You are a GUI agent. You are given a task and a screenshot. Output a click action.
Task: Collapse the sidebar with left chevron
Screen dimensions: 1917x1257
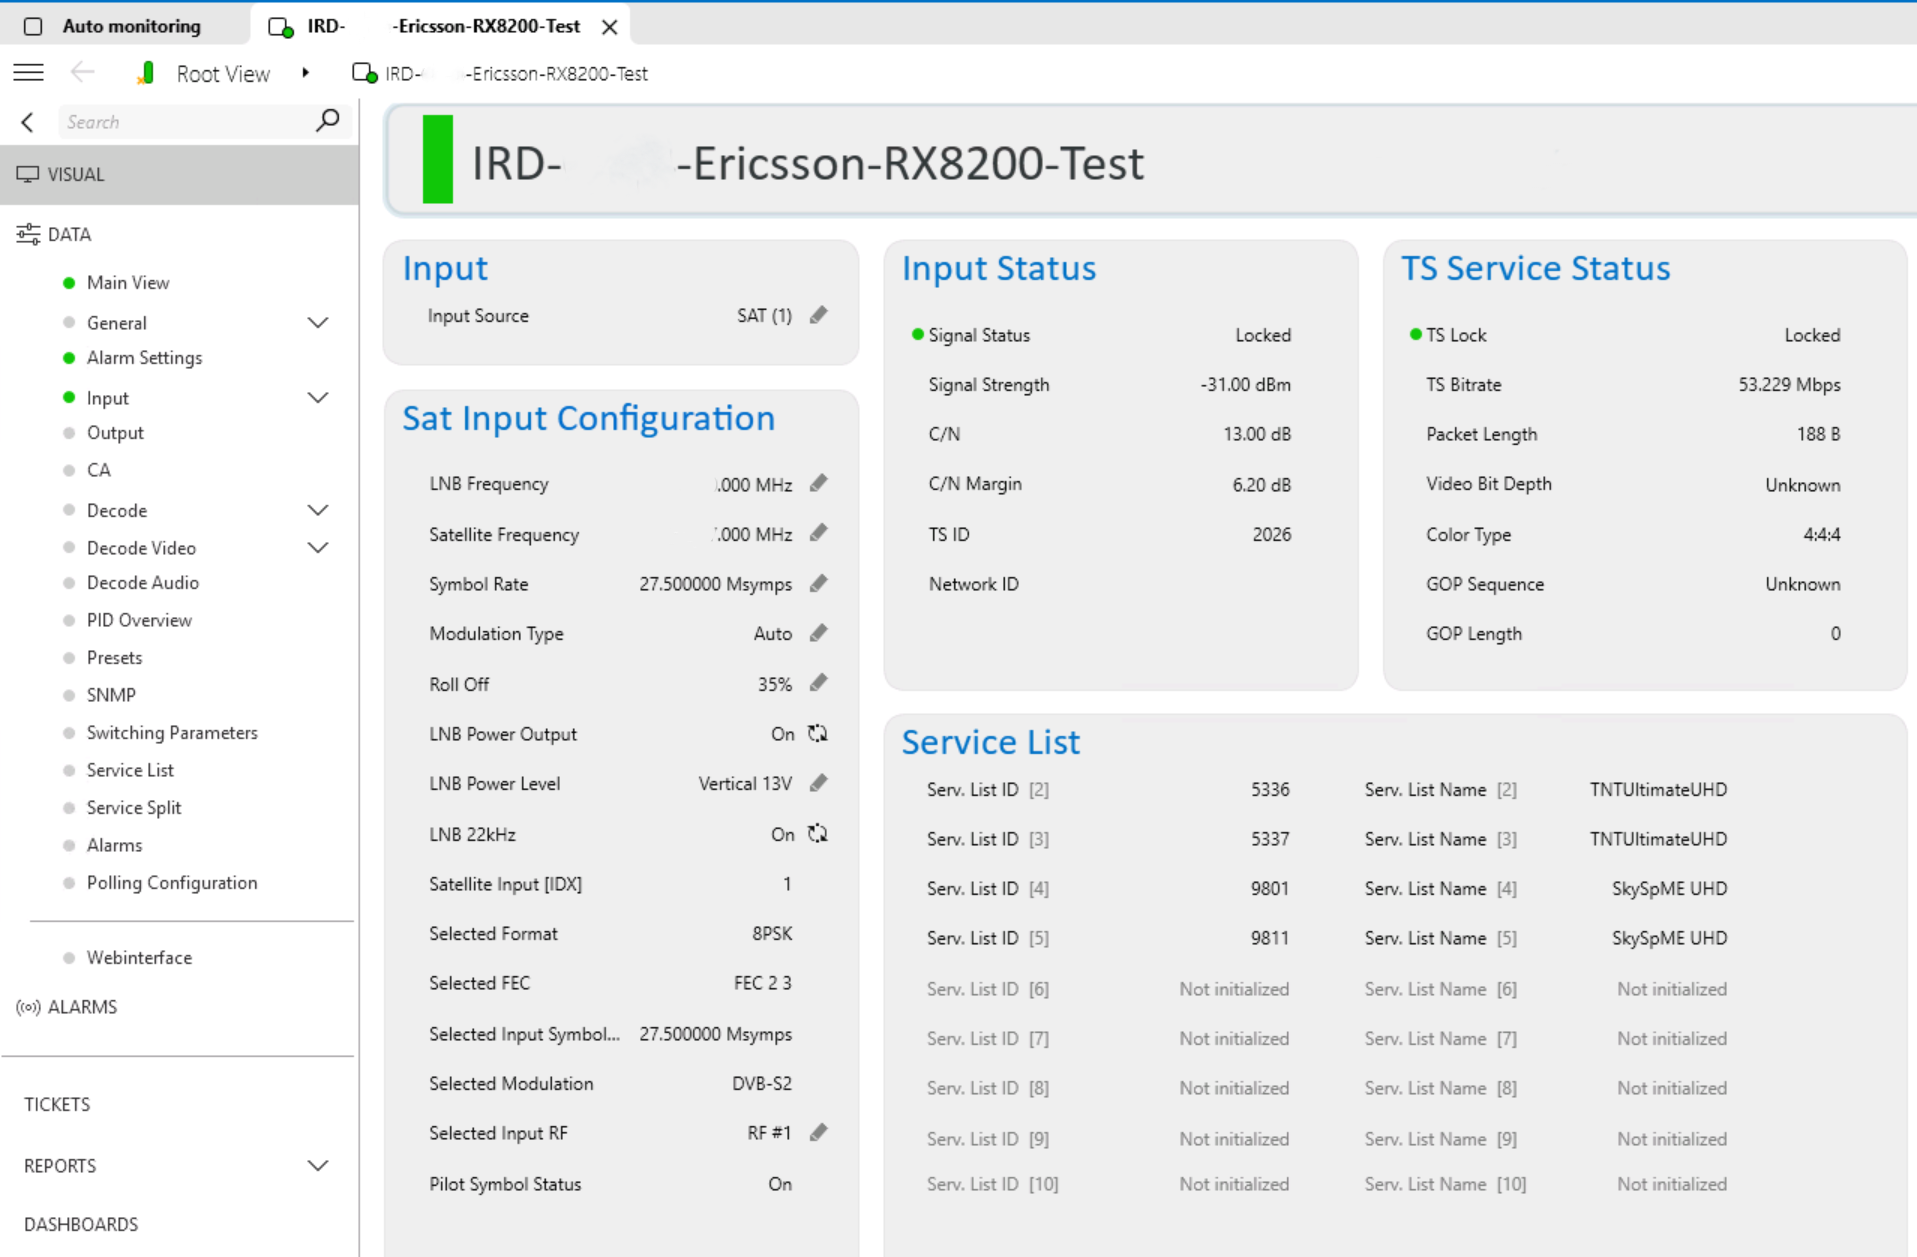(x=27, y=122)
